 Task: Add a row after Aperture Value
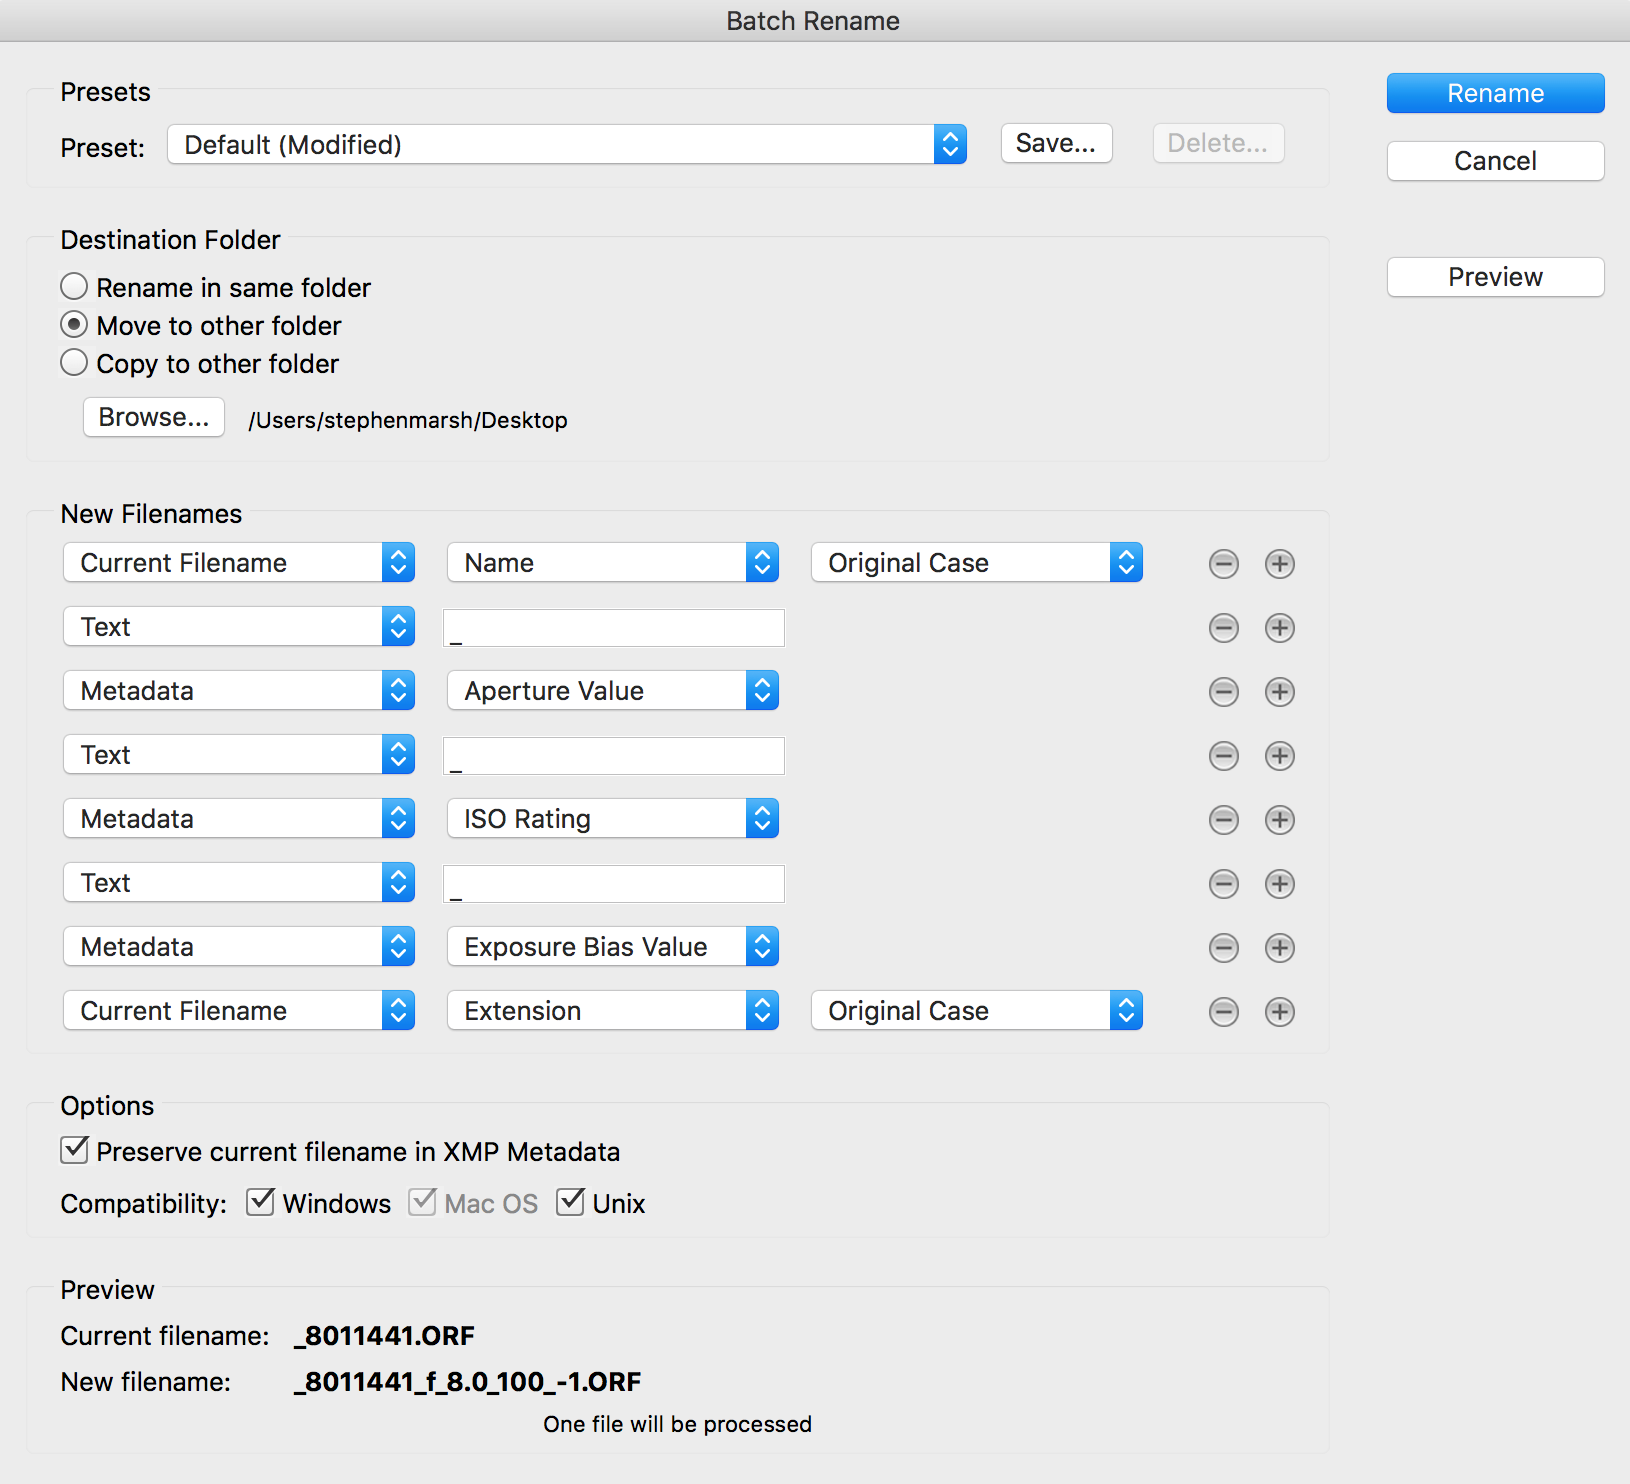click(1279, 692)
